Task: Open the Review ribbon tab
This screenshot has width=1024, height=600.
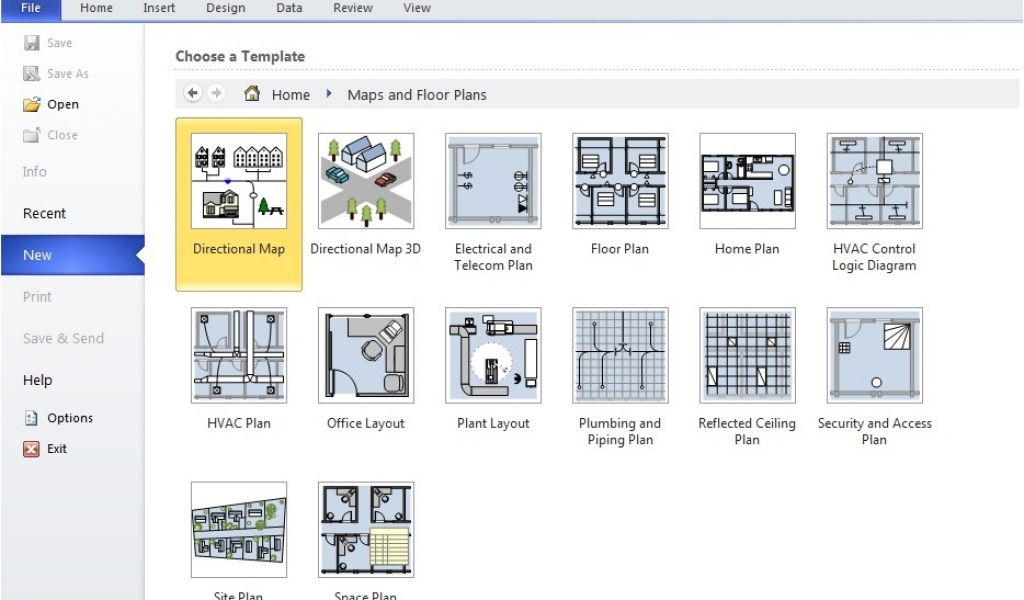Action: 353,8
